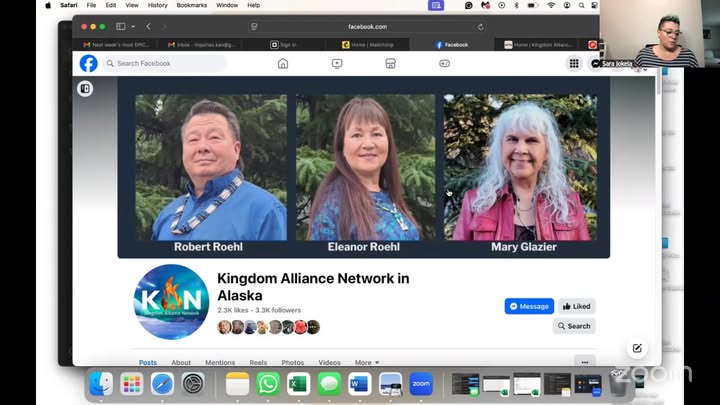720x405 pixels.
Task: Click the Search Facebook input field
Action: pyautogui.click(x=165, y=63)
